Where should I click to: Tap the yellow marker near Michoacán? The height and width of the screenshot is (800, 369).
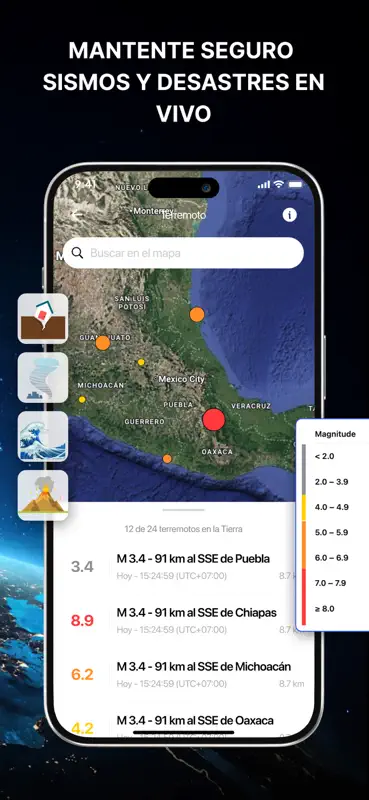(x=82, y=399)
